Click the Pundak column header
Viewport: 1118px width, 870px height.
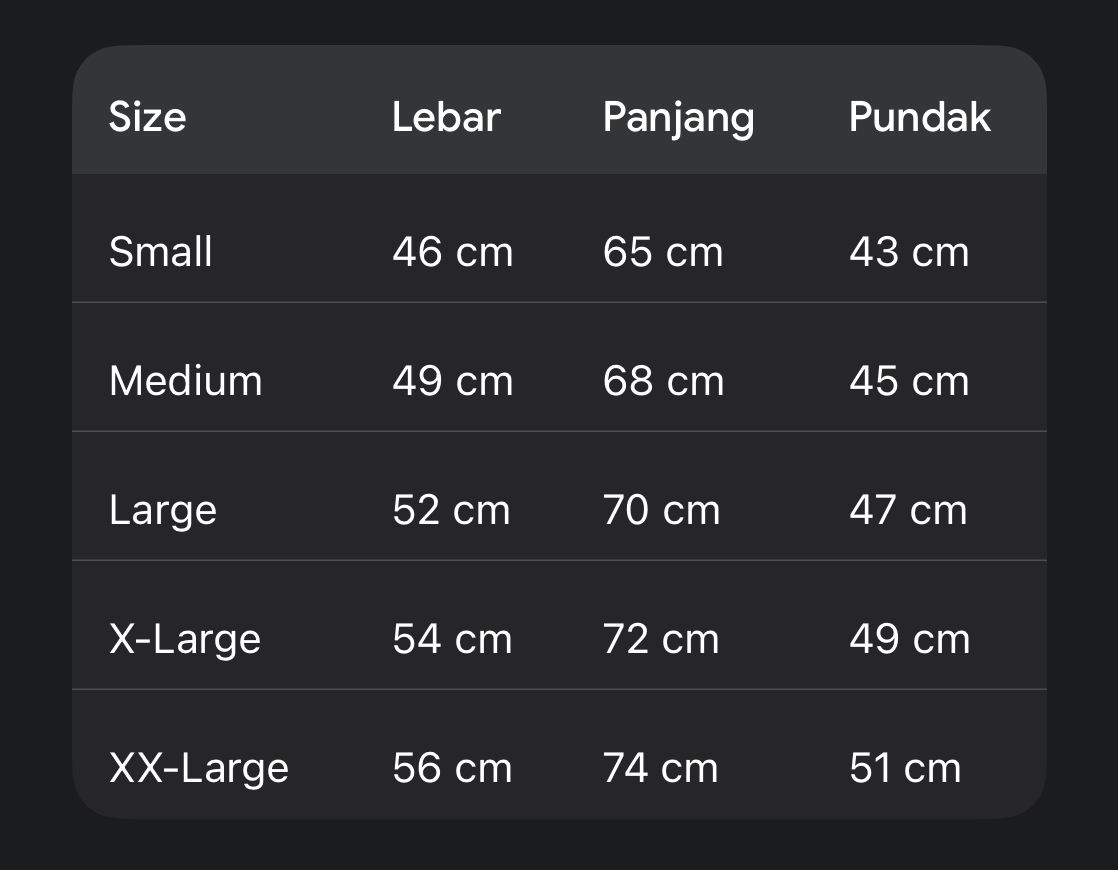coord(919,117)
